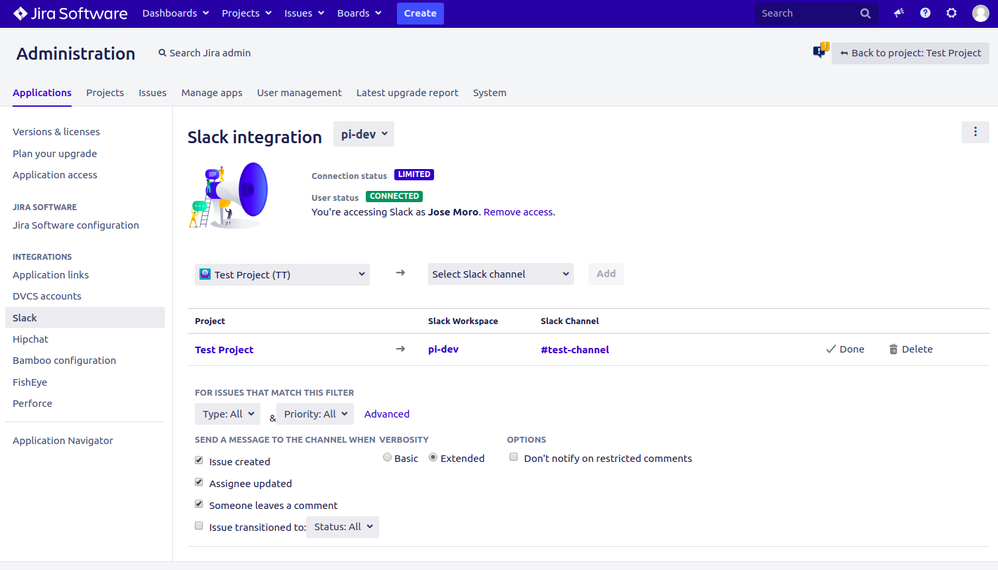Click the Add channel mapping button
This screenshot has height=570, width=998.
(x=606, y=274)
